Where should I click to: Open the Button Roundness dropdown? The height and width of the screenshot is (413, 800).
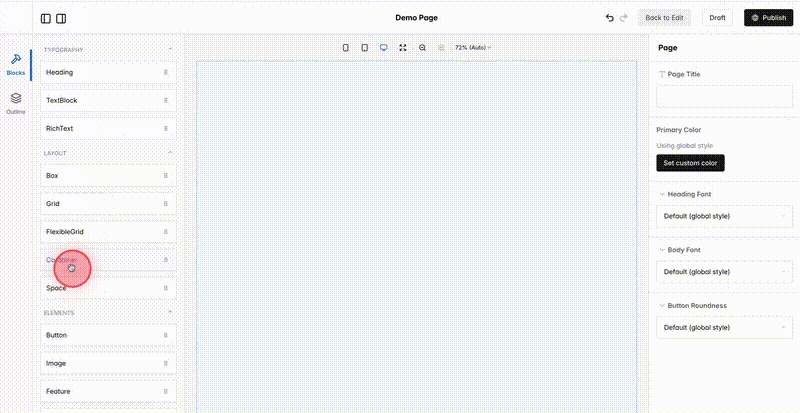[x=724, y=328]
